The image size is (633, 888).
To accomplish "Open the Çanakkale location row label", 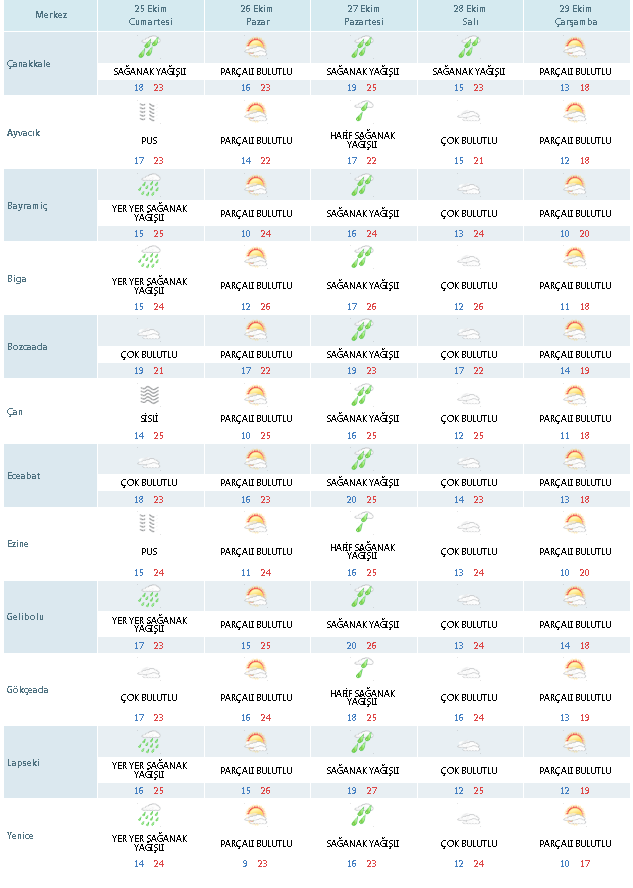I will coord(29,64).
